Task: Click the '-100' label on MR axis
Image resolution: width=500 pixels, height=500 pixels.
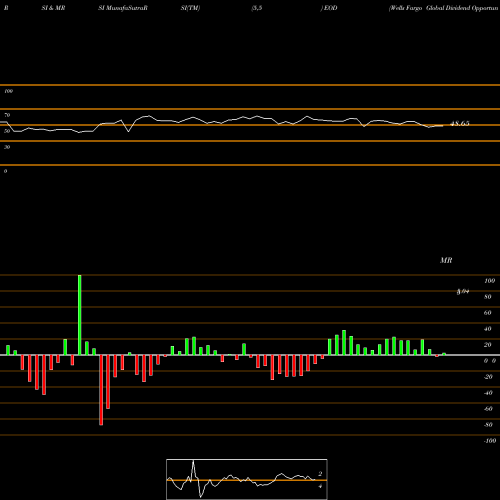Action: pos(490,441)
